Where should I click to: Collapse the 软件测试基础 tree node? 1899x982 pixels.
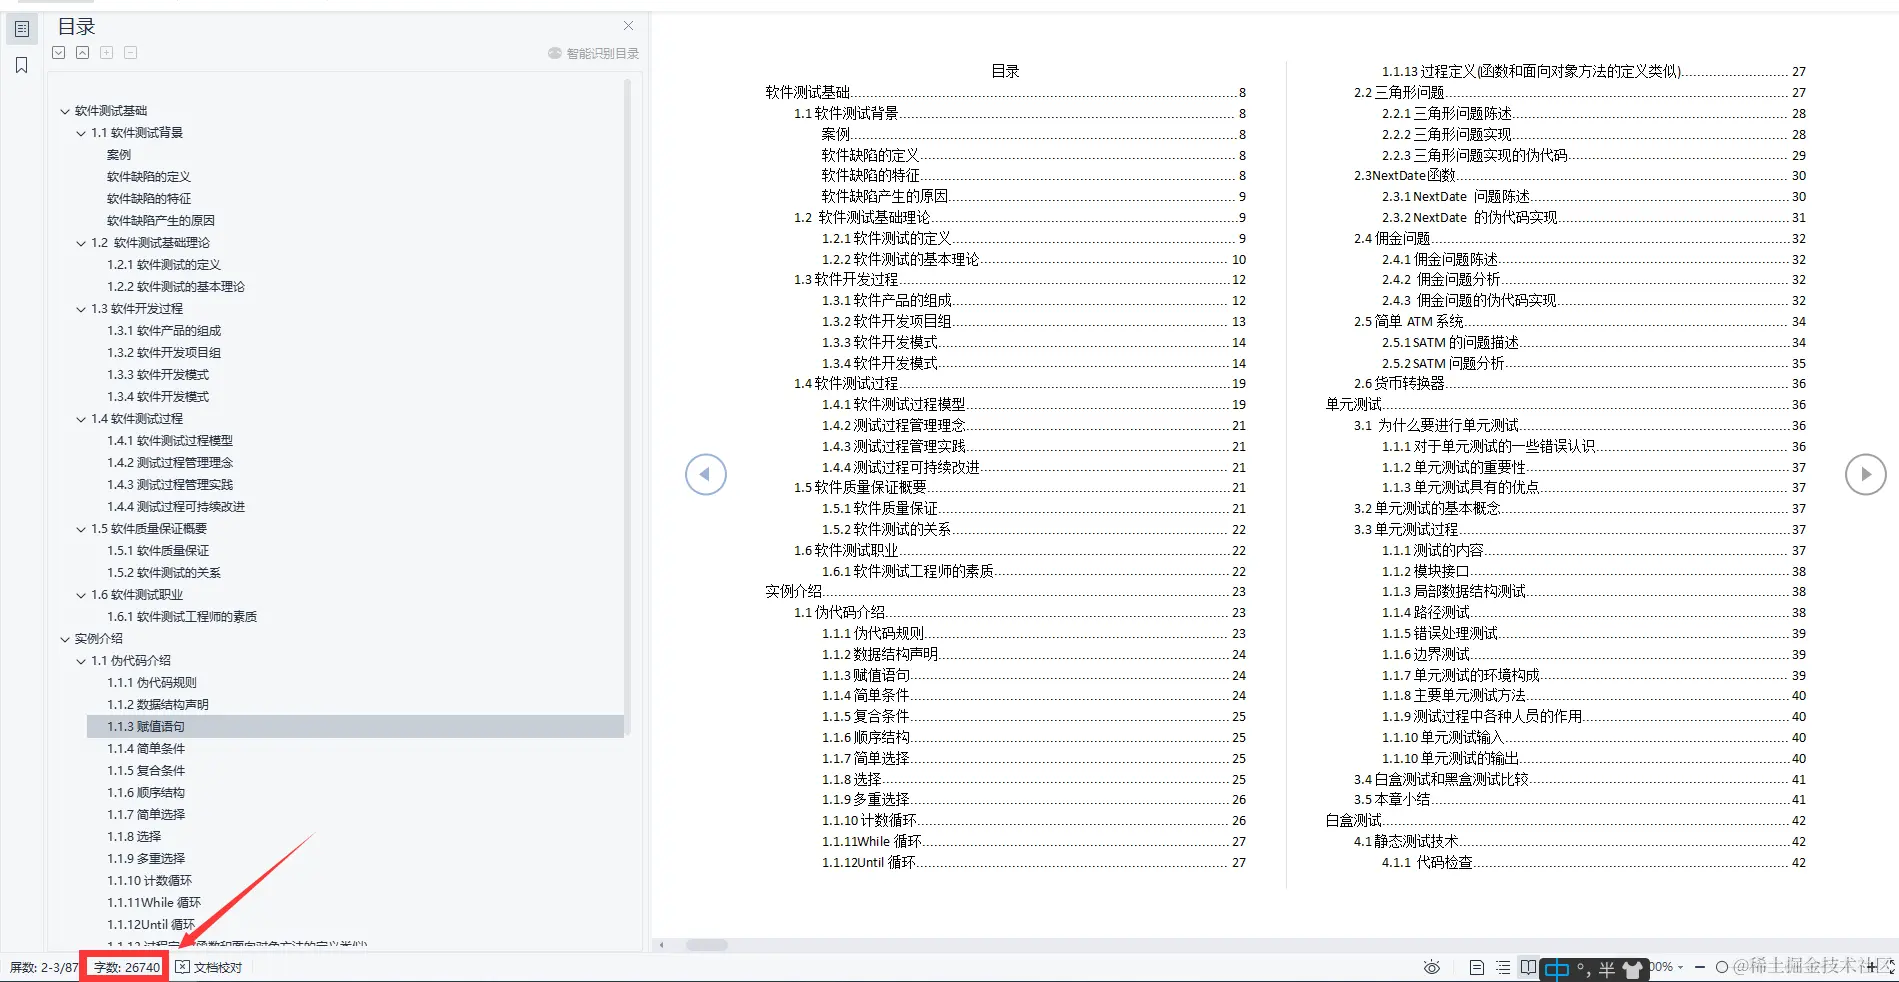65,111
